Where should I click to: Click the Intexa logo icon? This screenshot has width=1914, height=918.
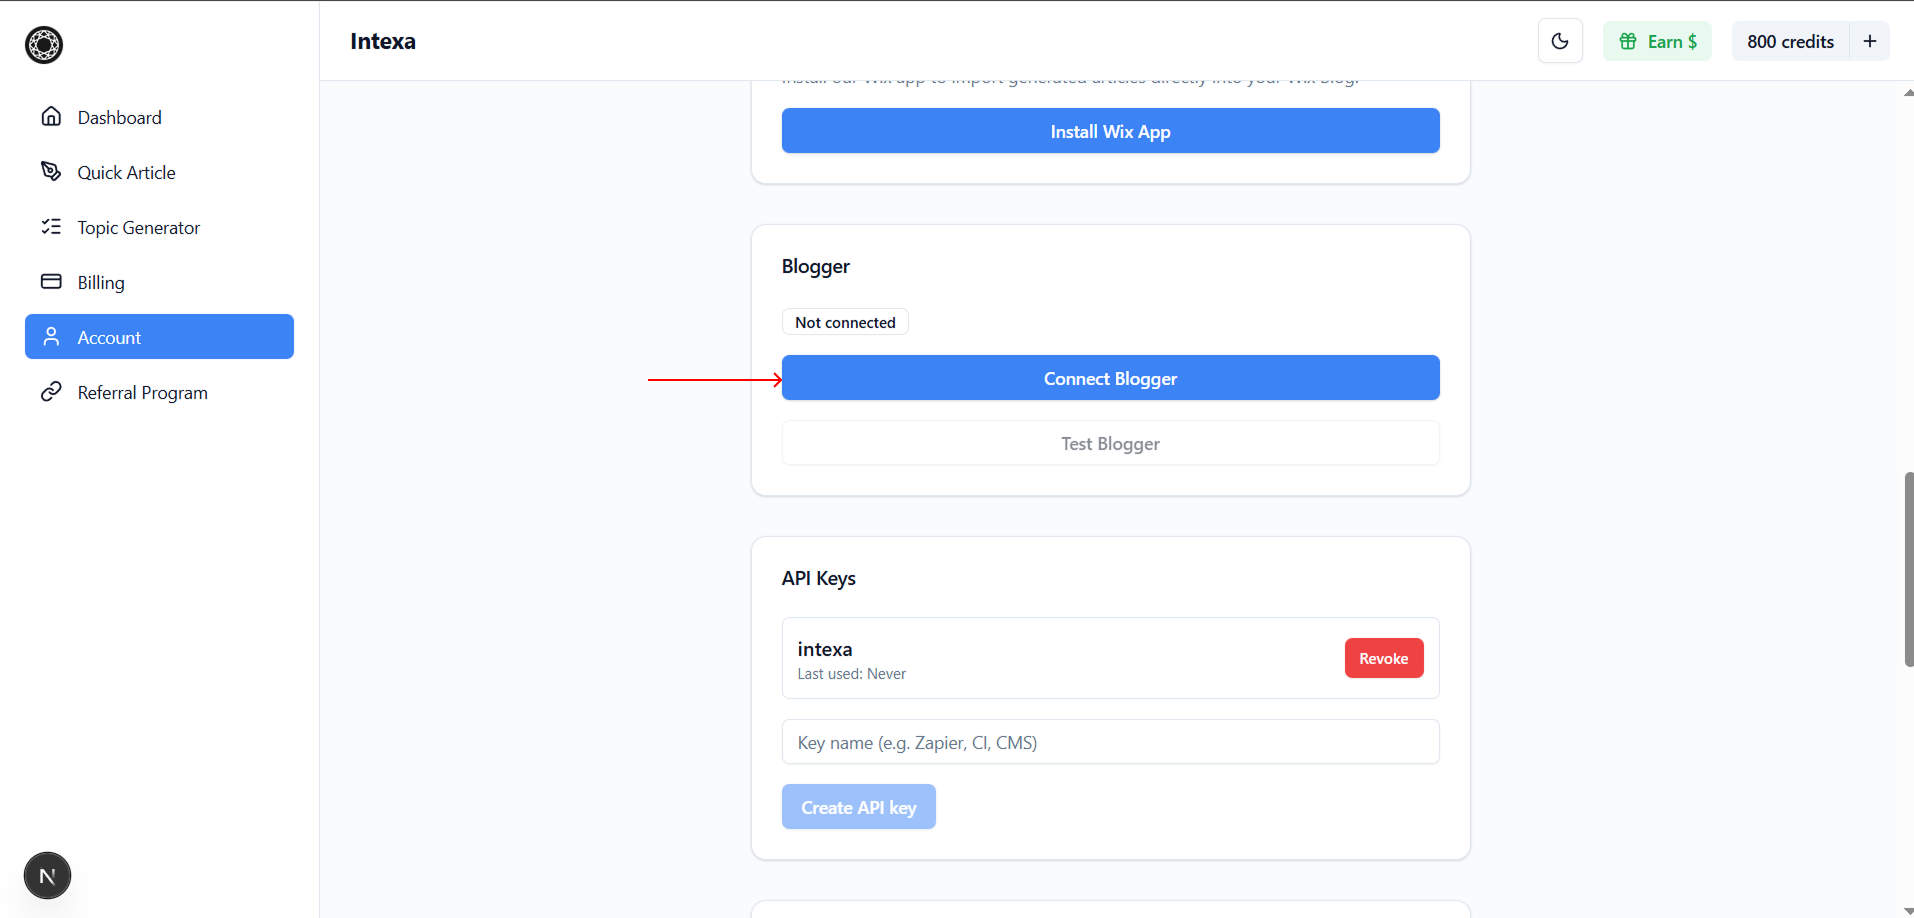tap(44, 45)
